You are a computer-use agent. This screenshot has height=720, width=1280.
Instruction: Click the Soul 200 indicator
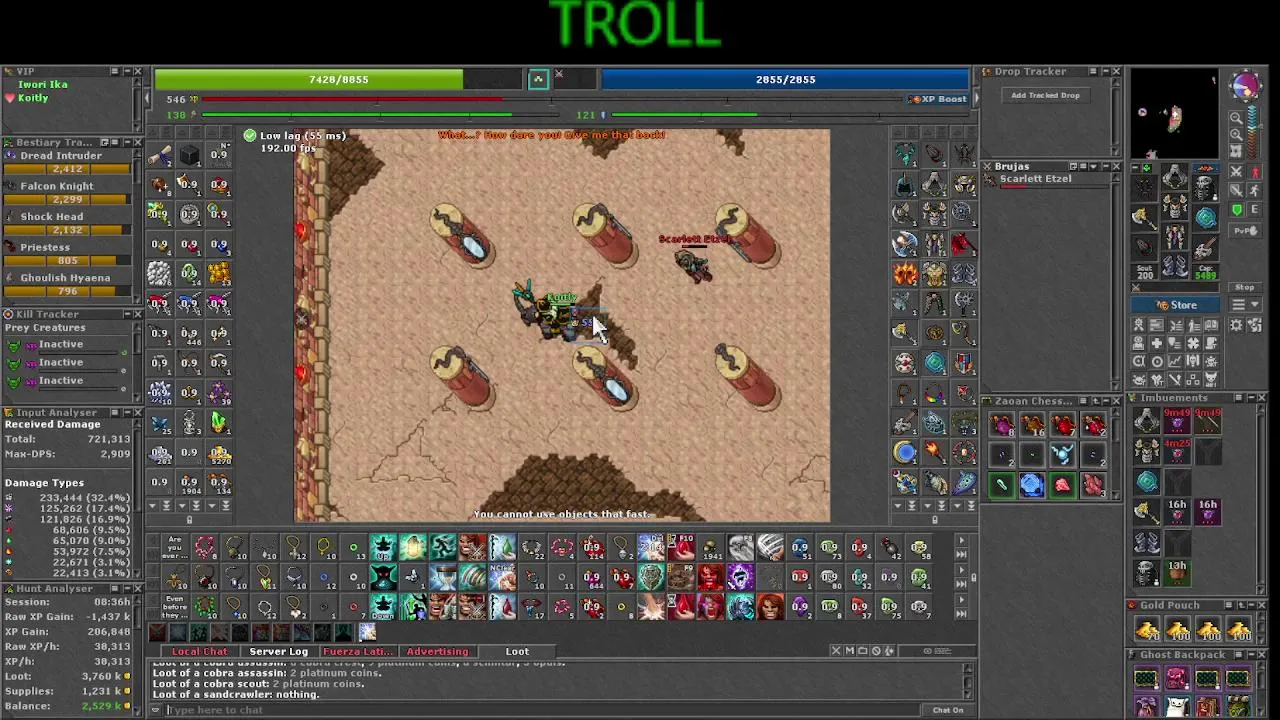point(1145,272)
